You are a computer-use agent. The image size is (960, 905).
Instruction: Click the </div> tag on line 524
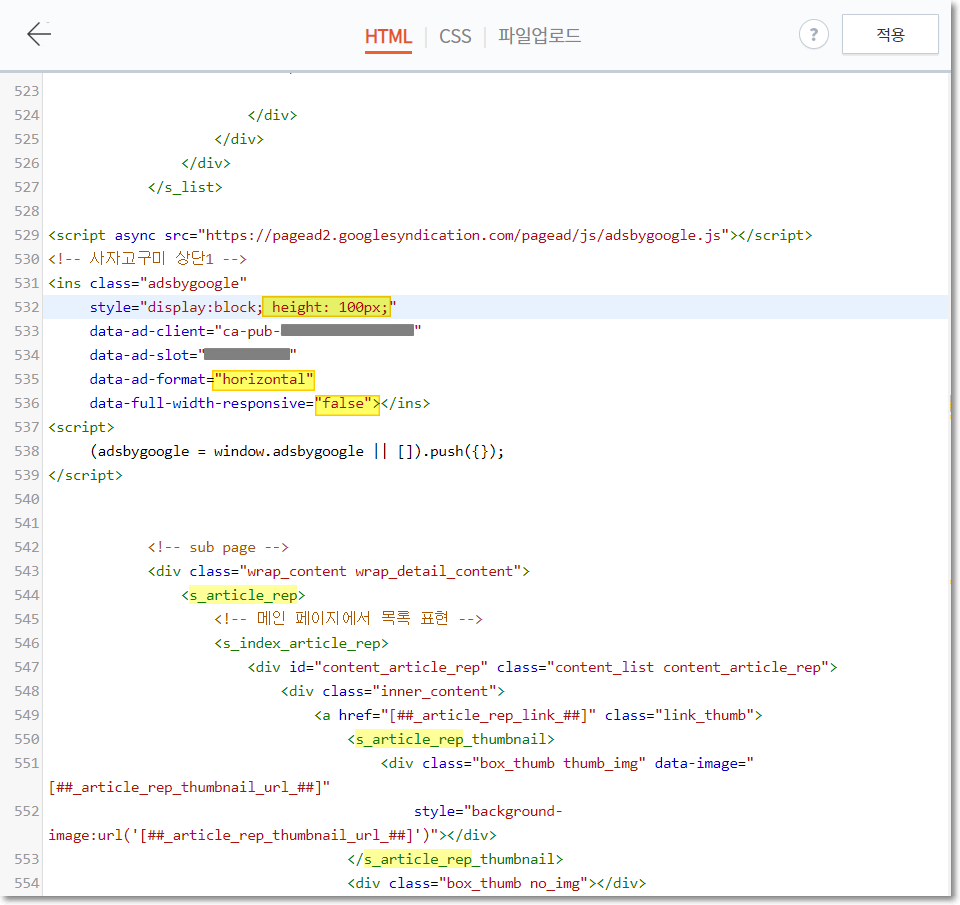click(x=272, y=115)
